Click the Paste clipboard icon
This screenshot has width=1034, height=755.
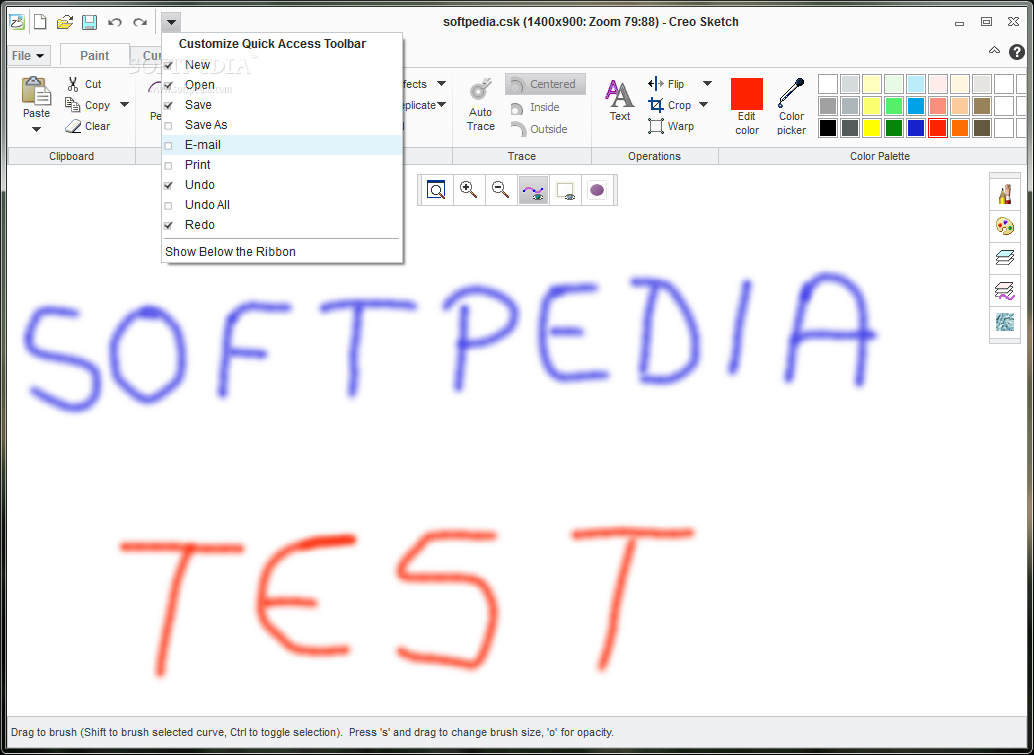pyautogui.click(x=36, y=91)
